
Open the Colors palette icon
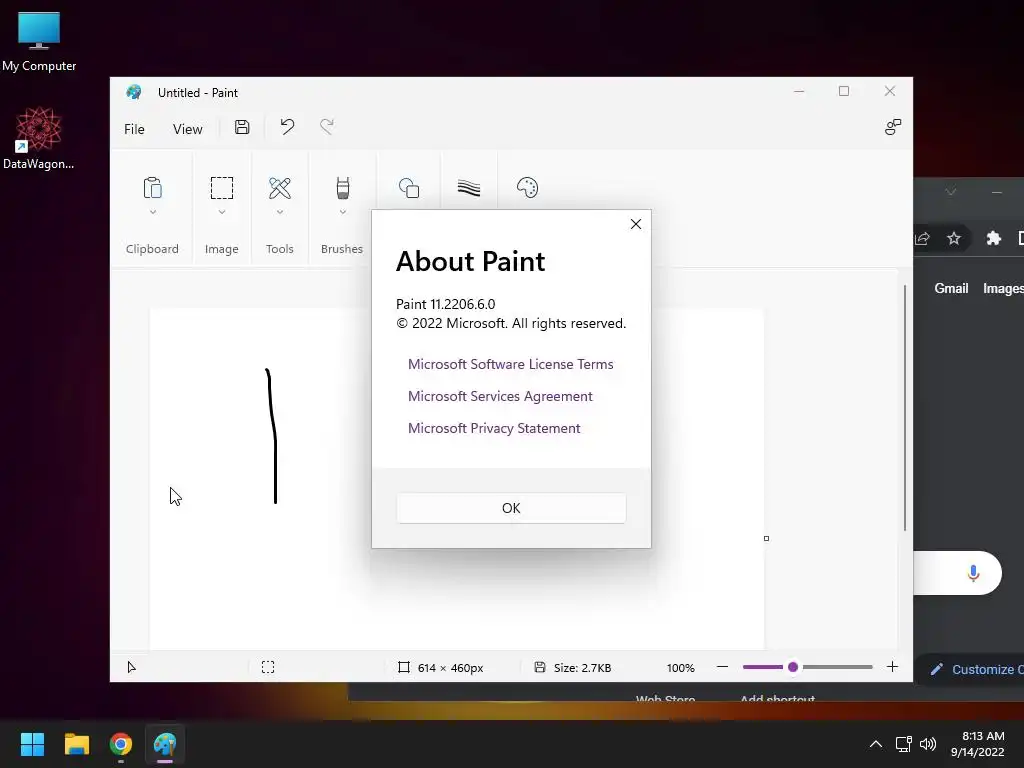pyautogui.click(x=527, y=188)
